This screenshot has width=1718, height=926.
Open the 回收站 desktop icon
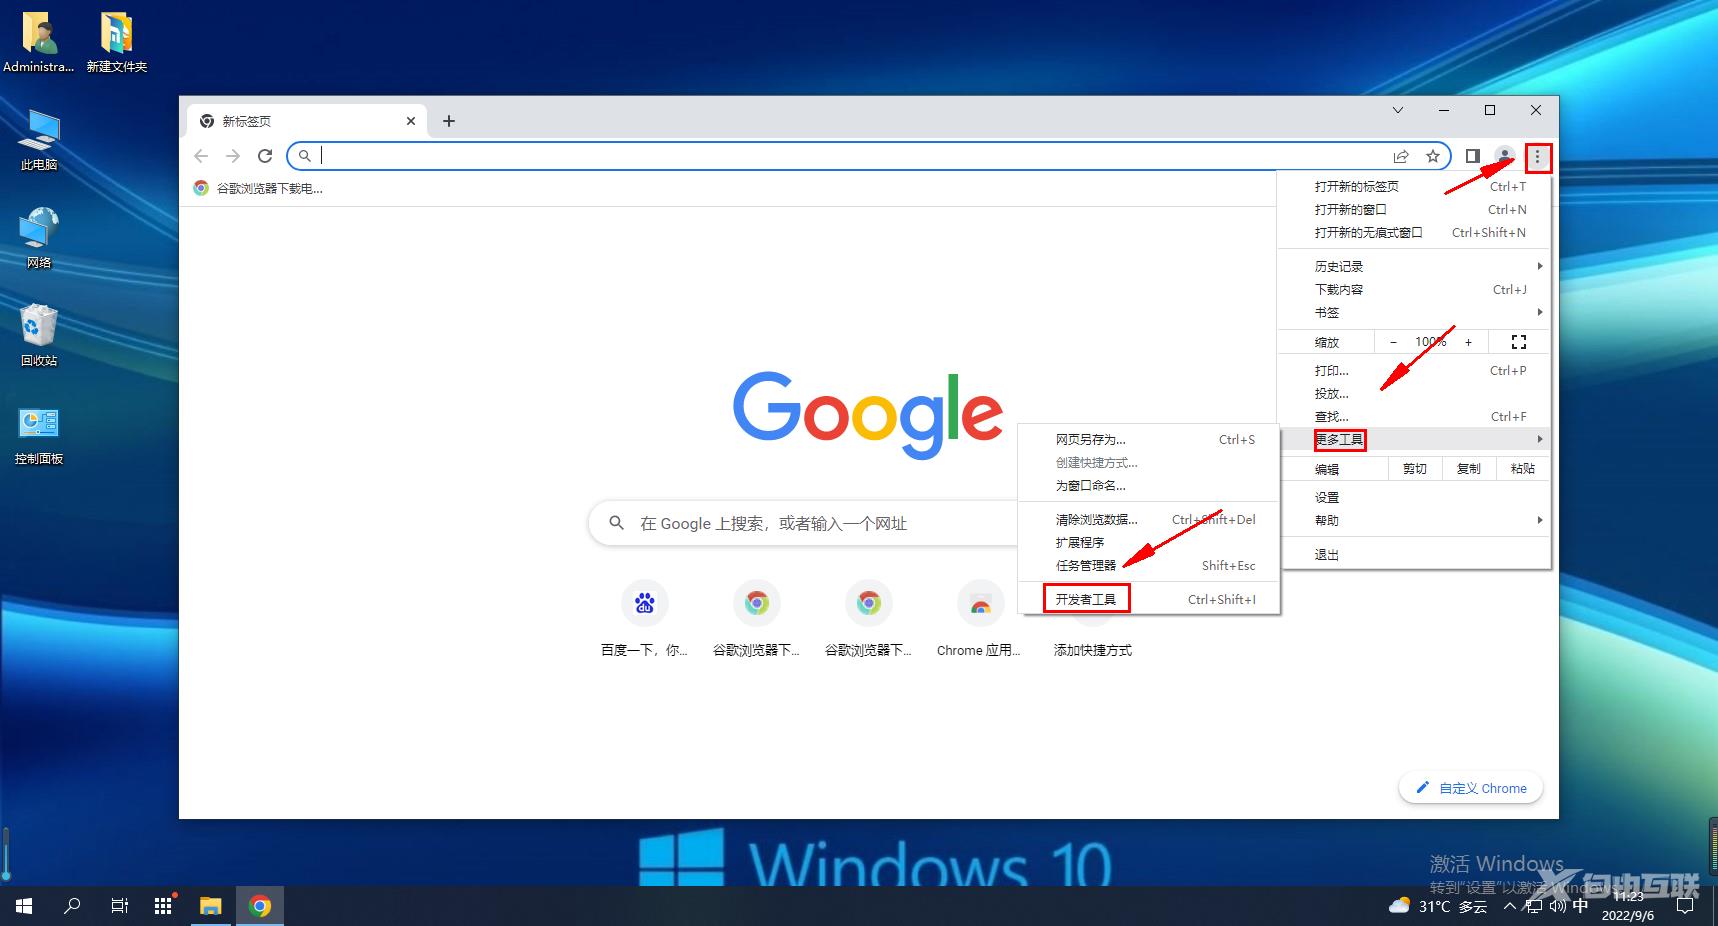(x=39, y=336)
